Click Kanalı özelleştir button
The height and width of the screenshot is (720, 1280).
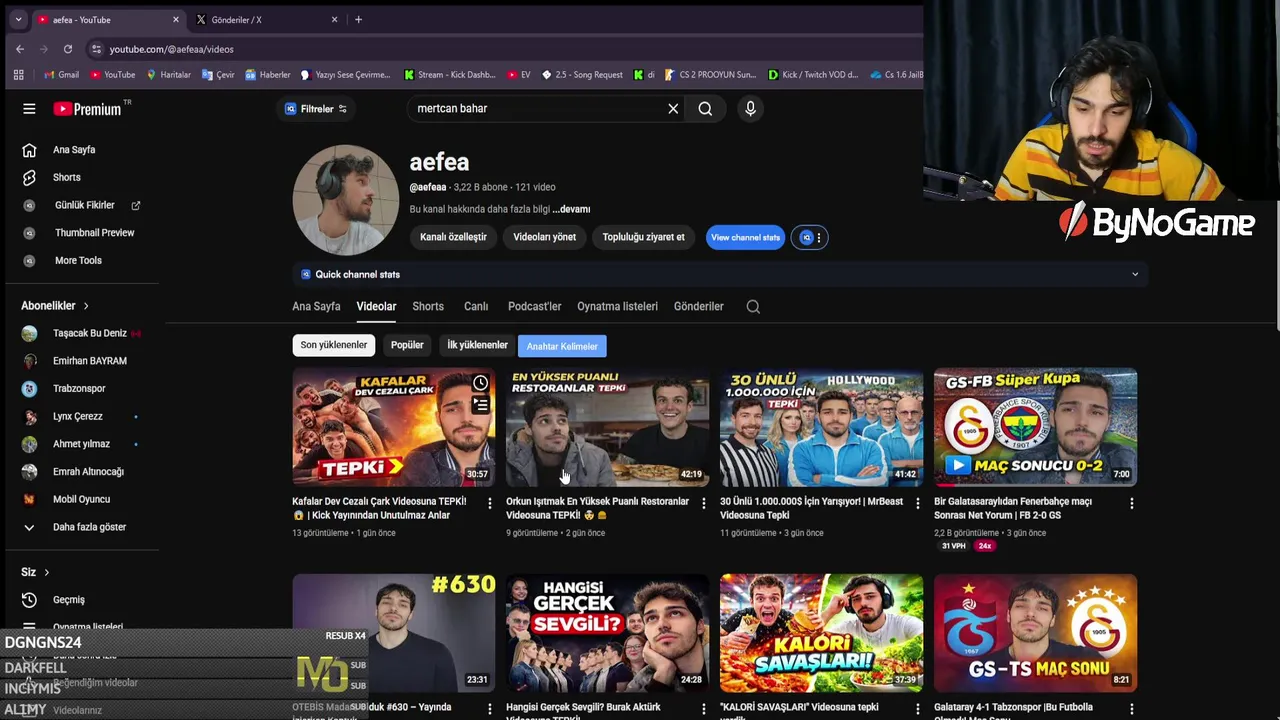453,237
